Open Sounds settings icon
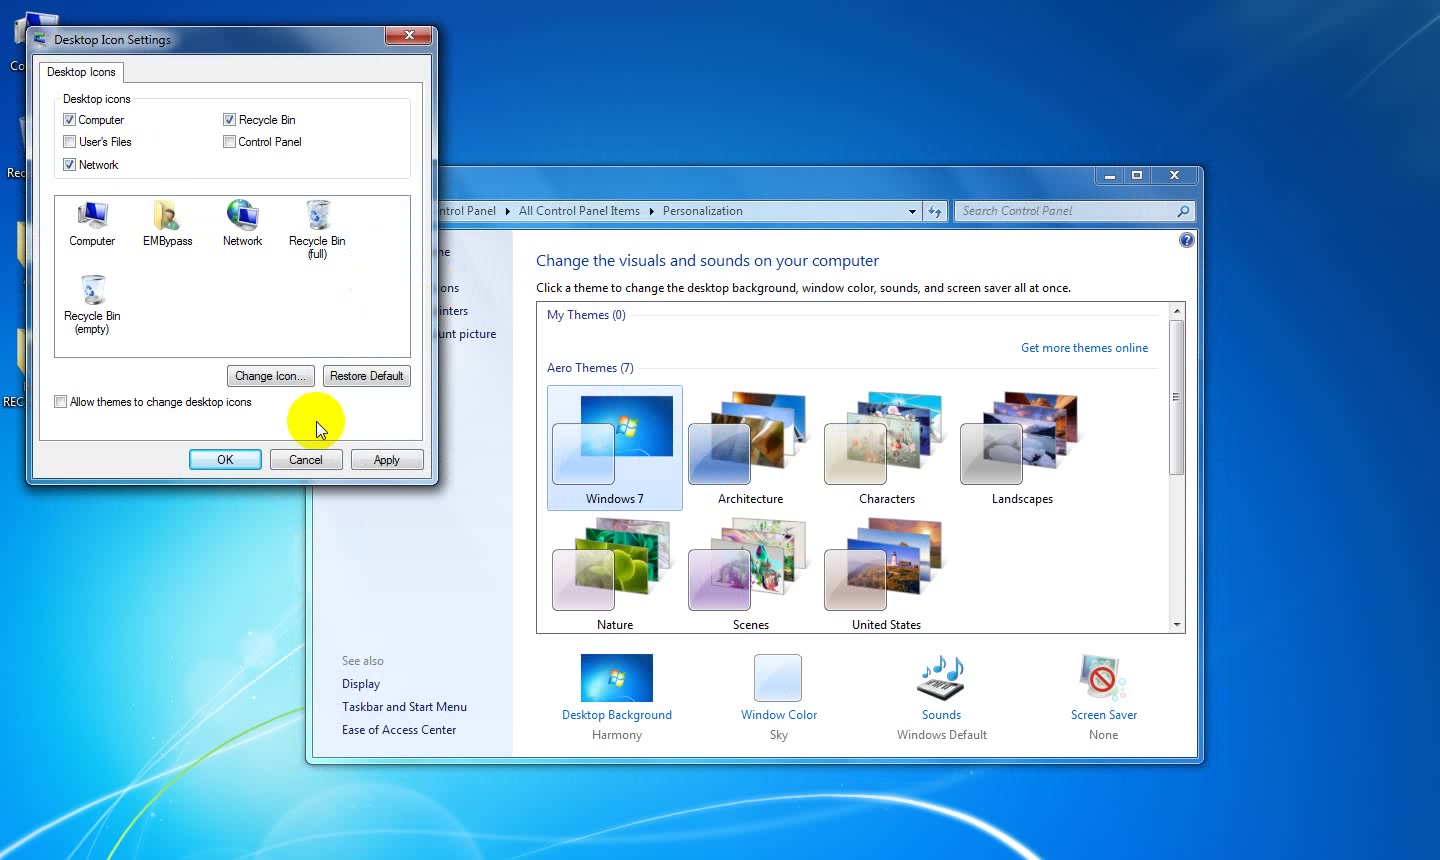 tap(941, 679)
